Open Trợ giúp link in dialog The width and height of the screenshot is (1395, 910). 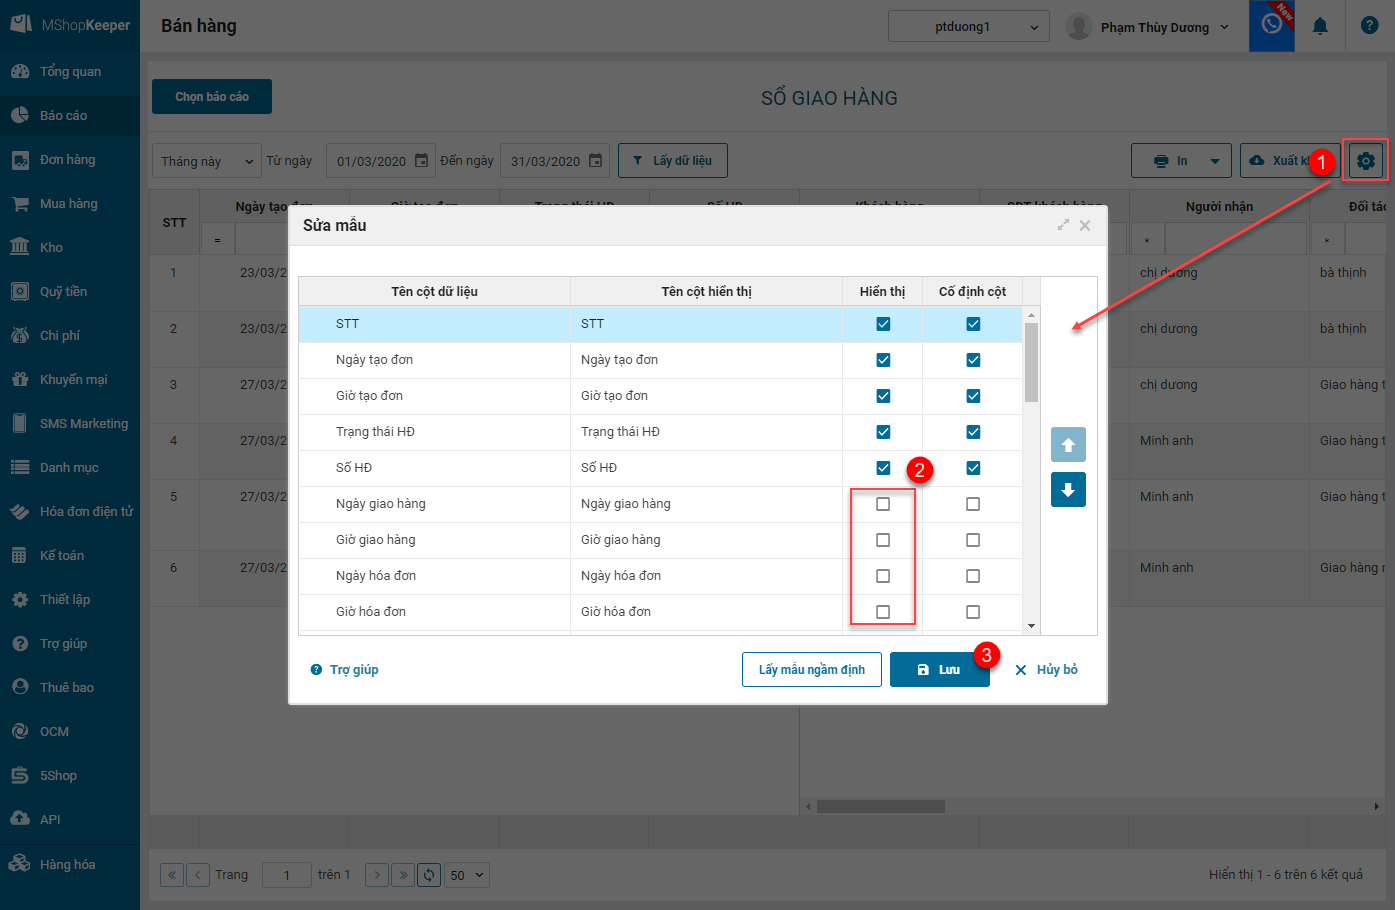point(345,670)
